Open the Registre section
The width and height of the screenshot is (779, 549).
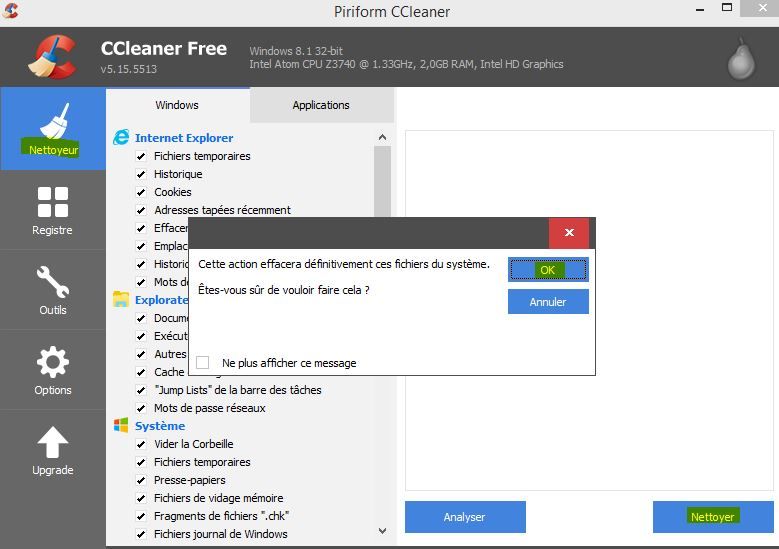53,211
